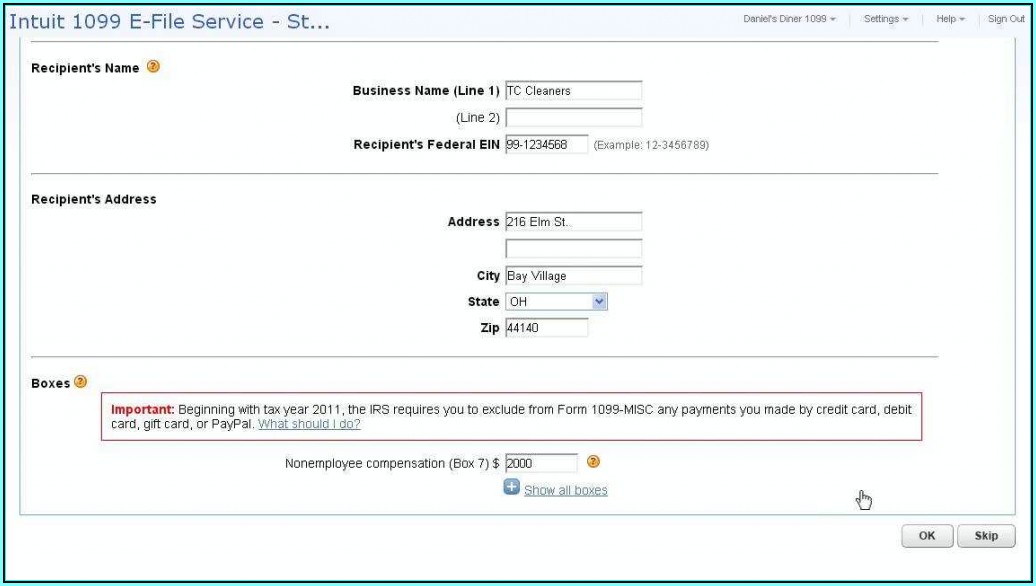1036x586 pixels.
Task: Click the blue plus icon for boxes
Action: pyautogui.click(x=511, y=487)
